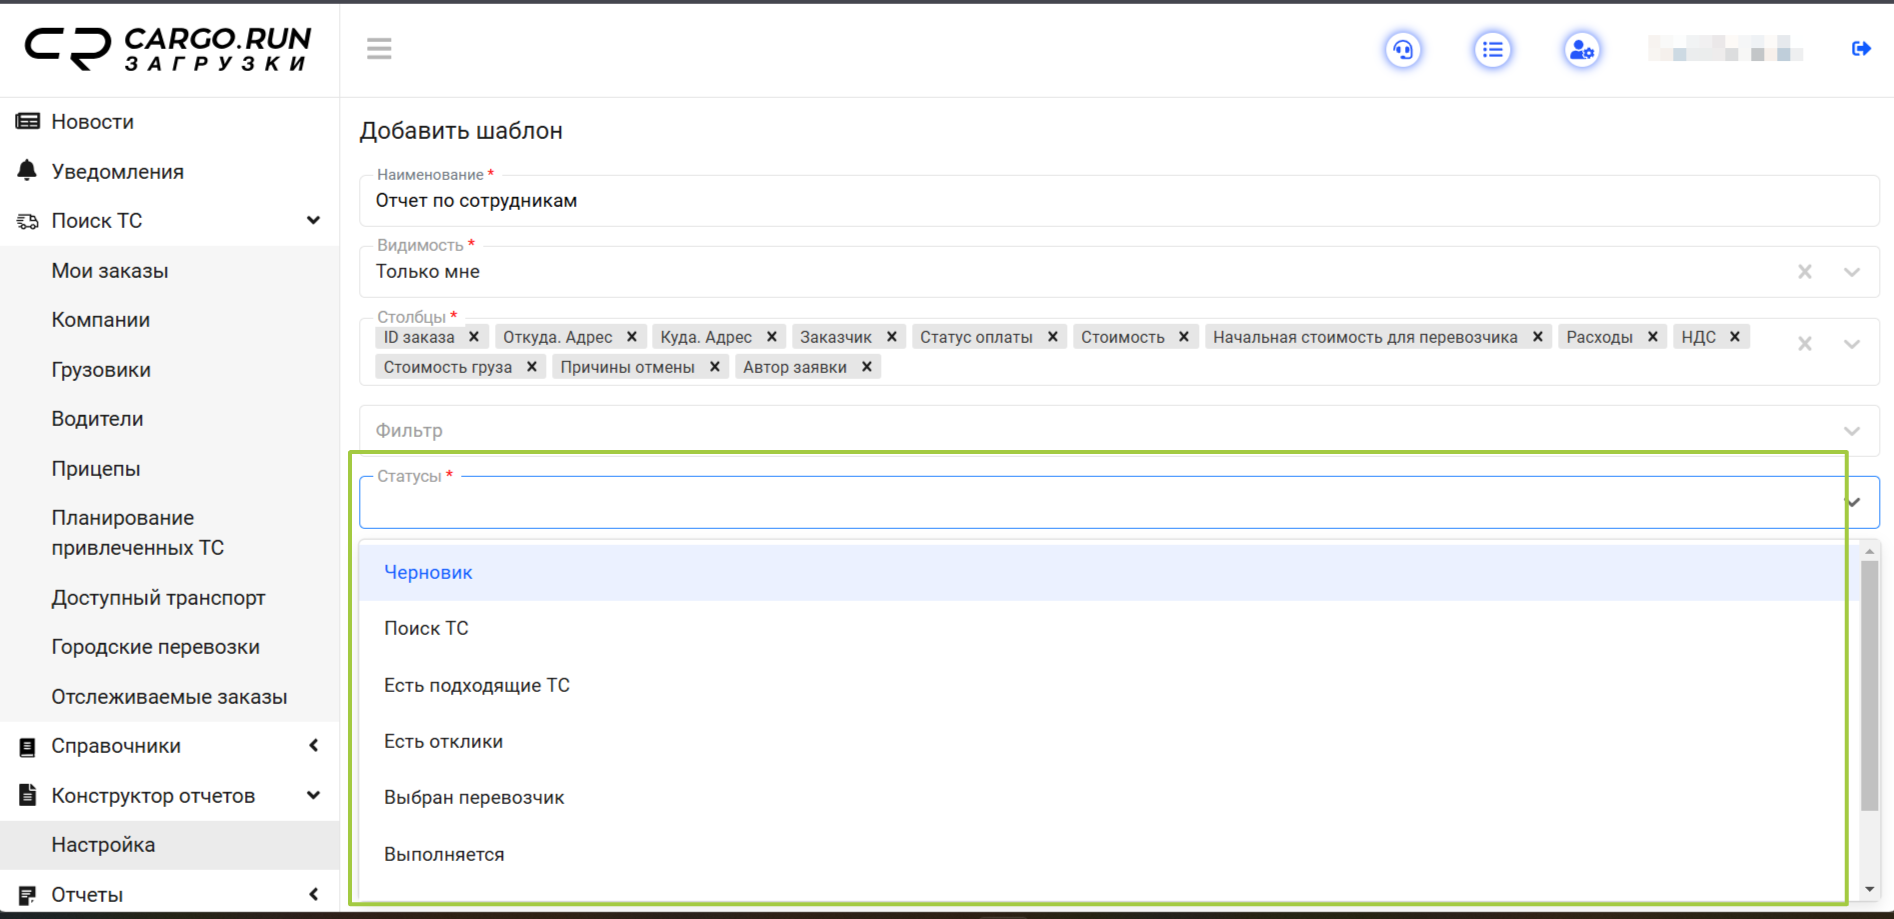This screenshot has width=1894, height=919.
Task: Open Компании page
Action: [x=101, y=320]
